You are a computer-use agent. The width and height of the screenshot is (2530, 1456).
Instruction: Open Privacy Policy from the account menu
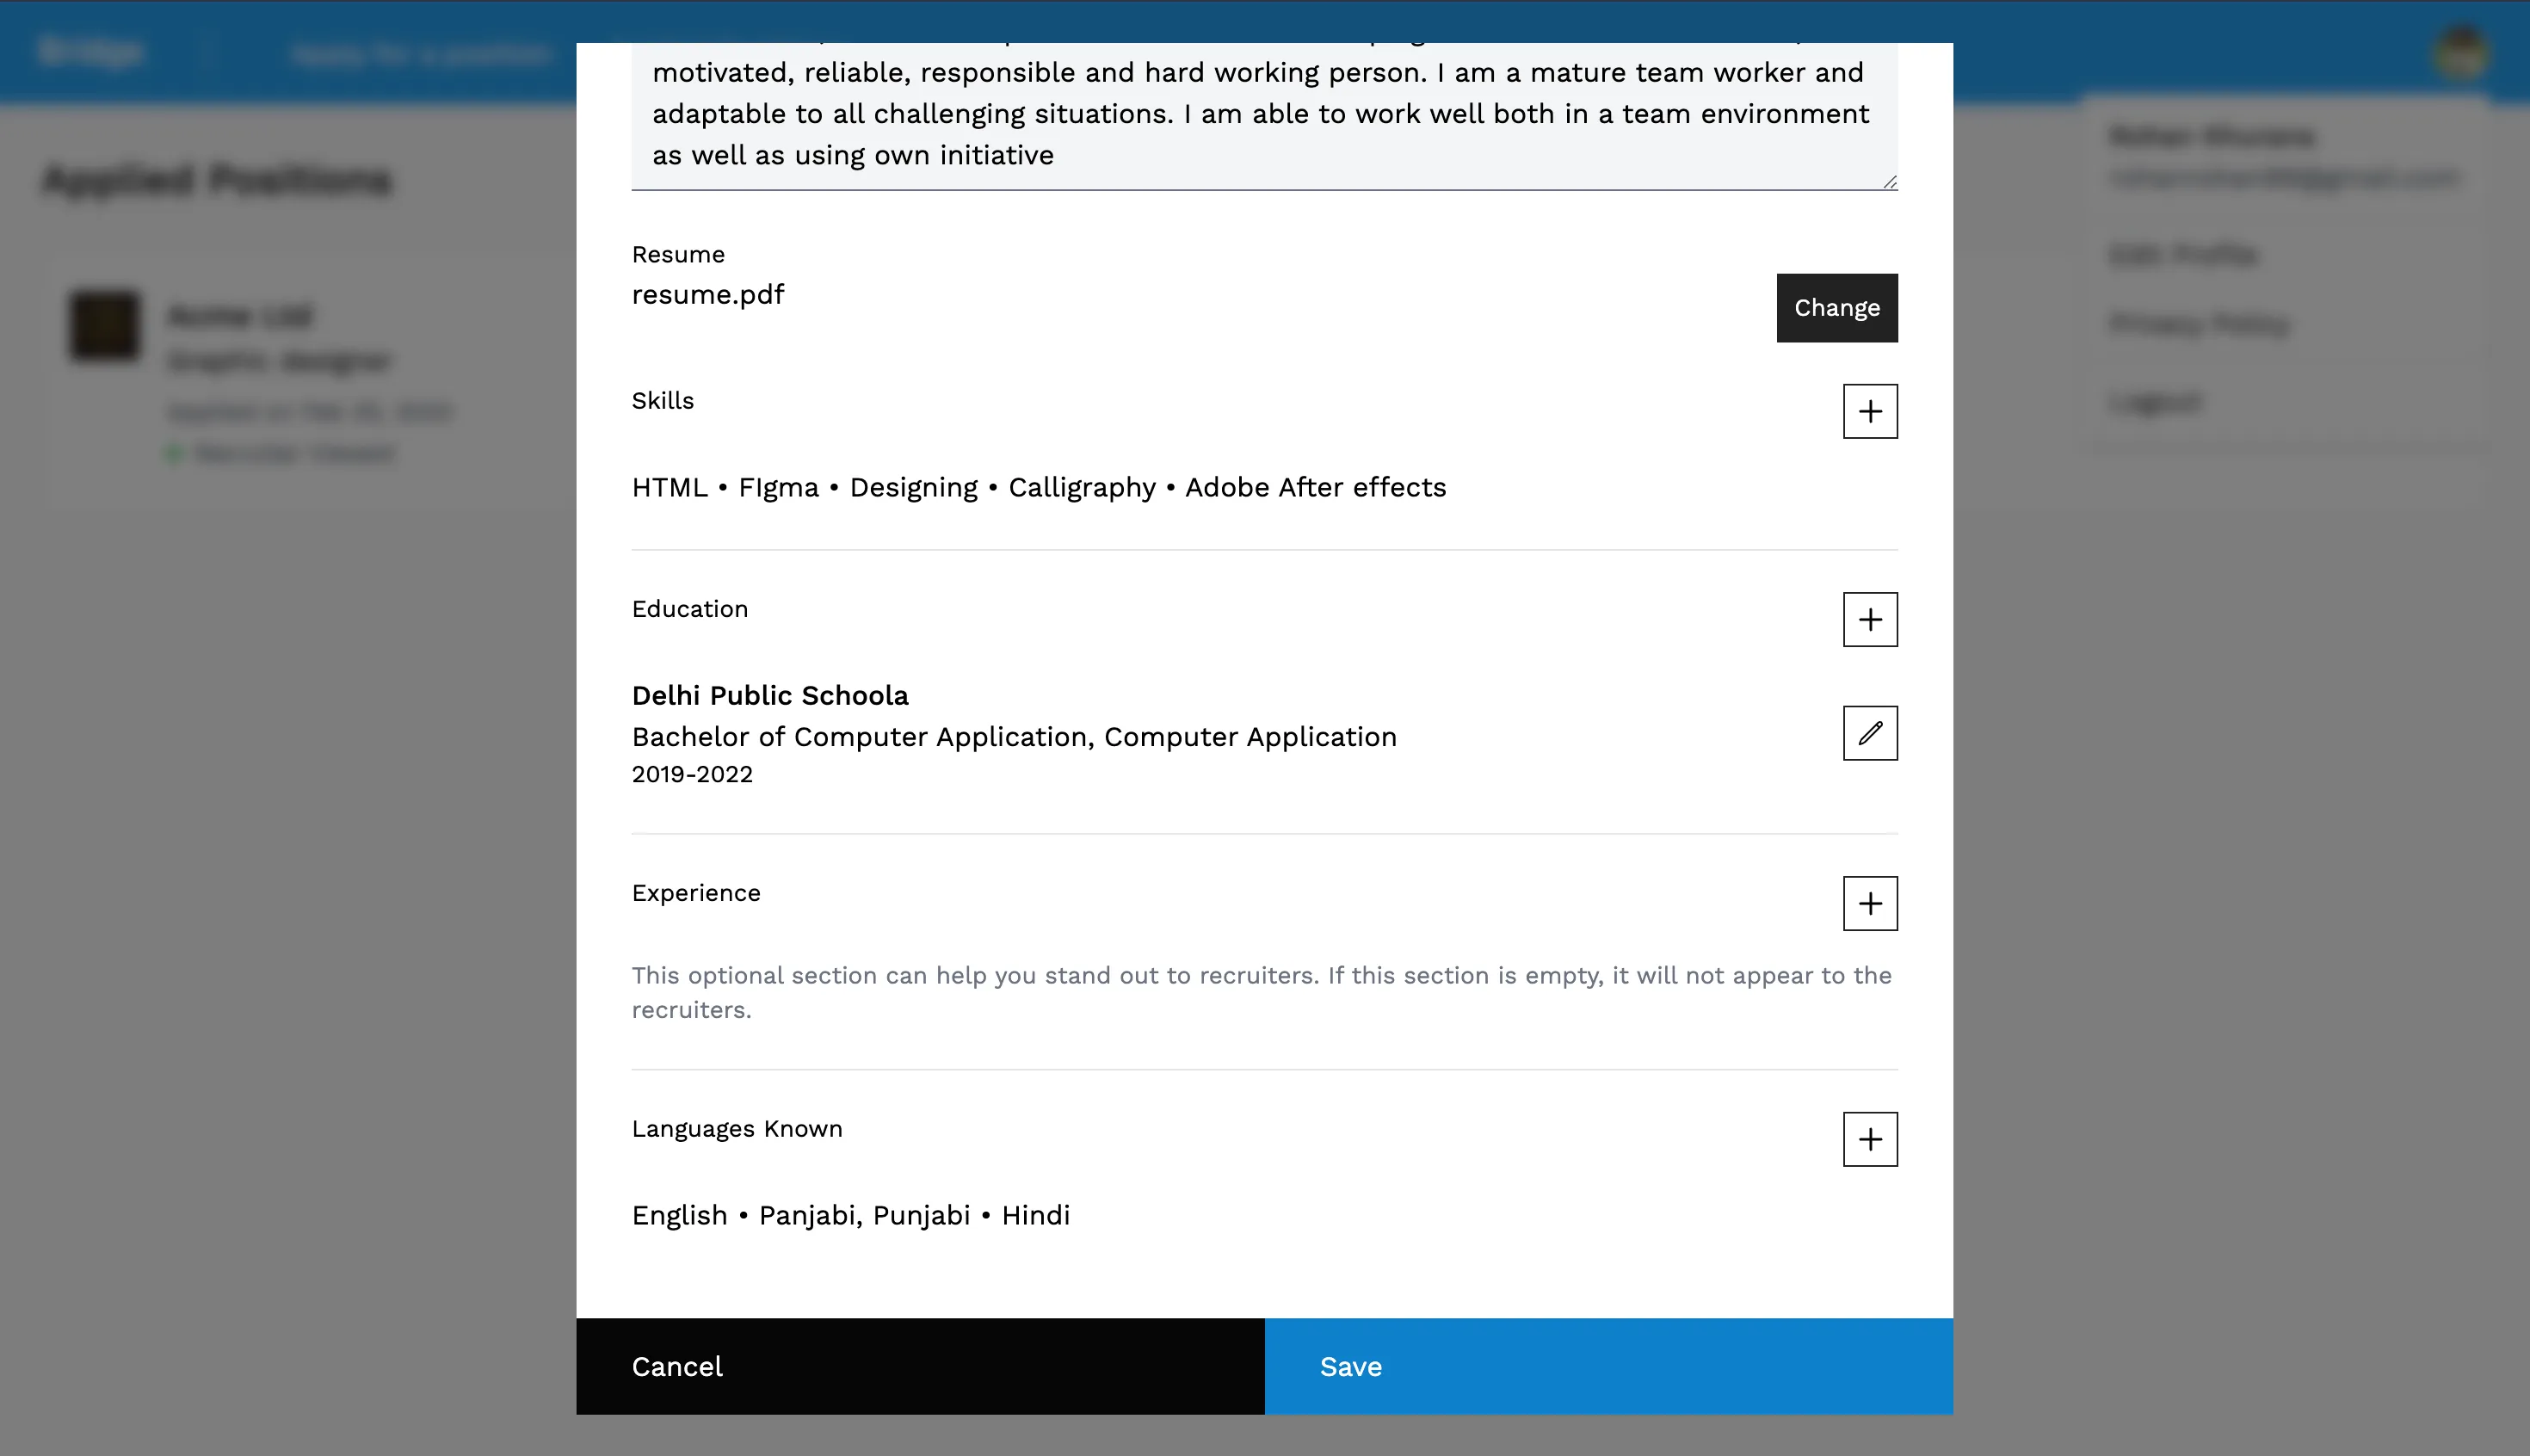coord(2198,324)
